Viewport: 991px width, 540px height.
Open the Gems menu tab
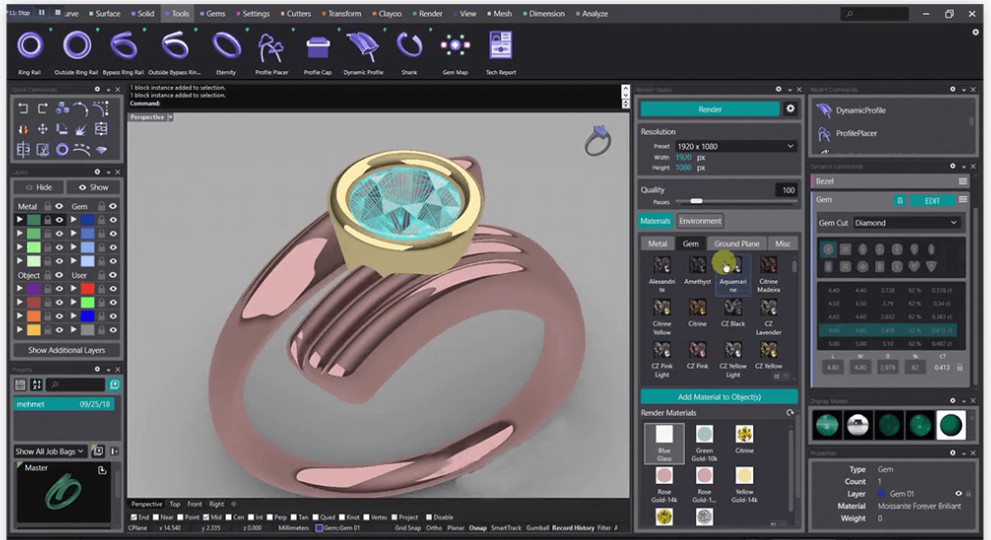click(212, 14)
